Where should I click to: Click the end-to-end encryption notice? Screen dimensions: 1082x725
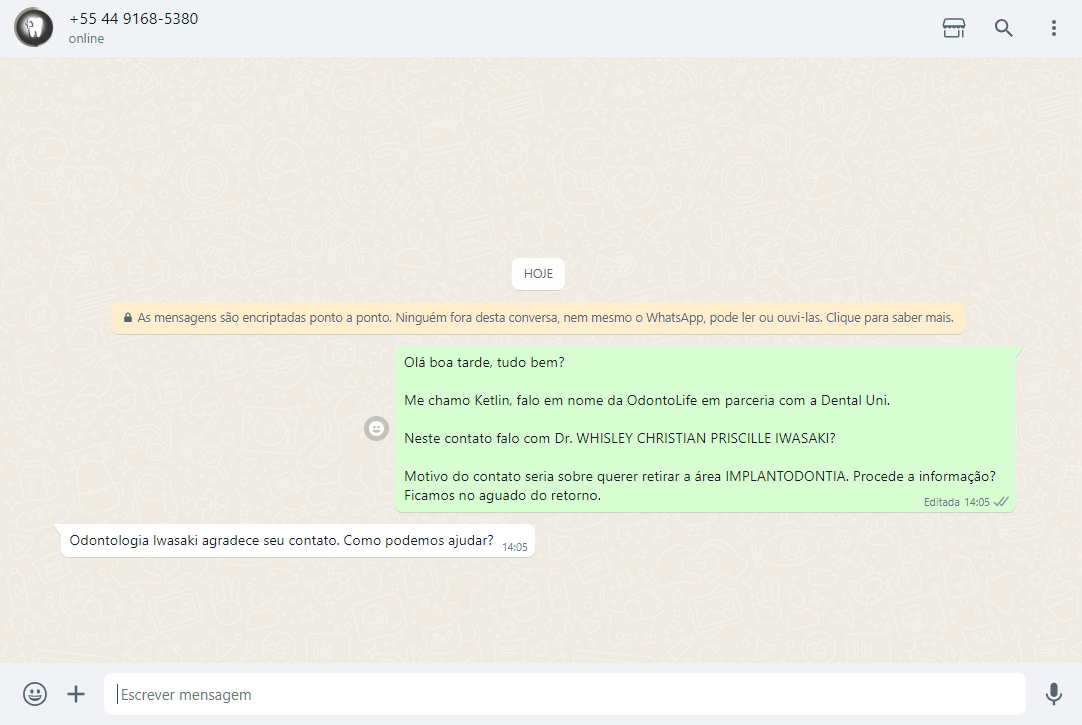click(x=538, y=318)
